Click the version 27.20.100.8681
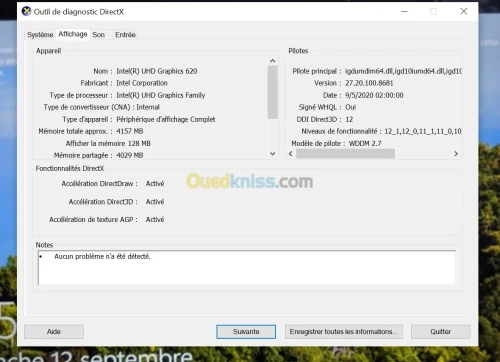This screenshot has width=500, height=362. (x=369, y=83)
